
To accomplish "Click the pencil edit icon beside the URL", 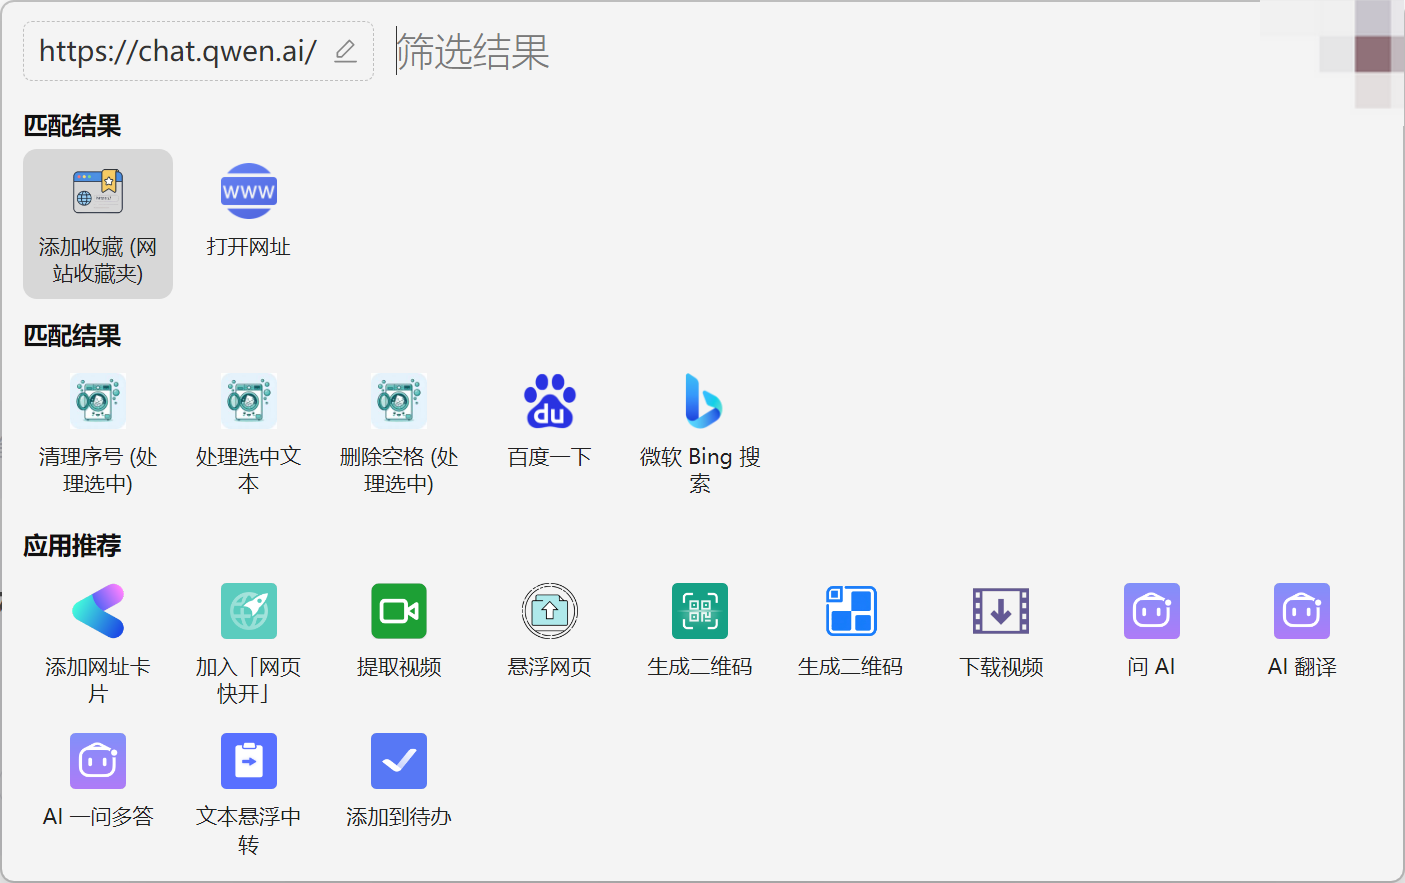I will [x=345, y=51].
